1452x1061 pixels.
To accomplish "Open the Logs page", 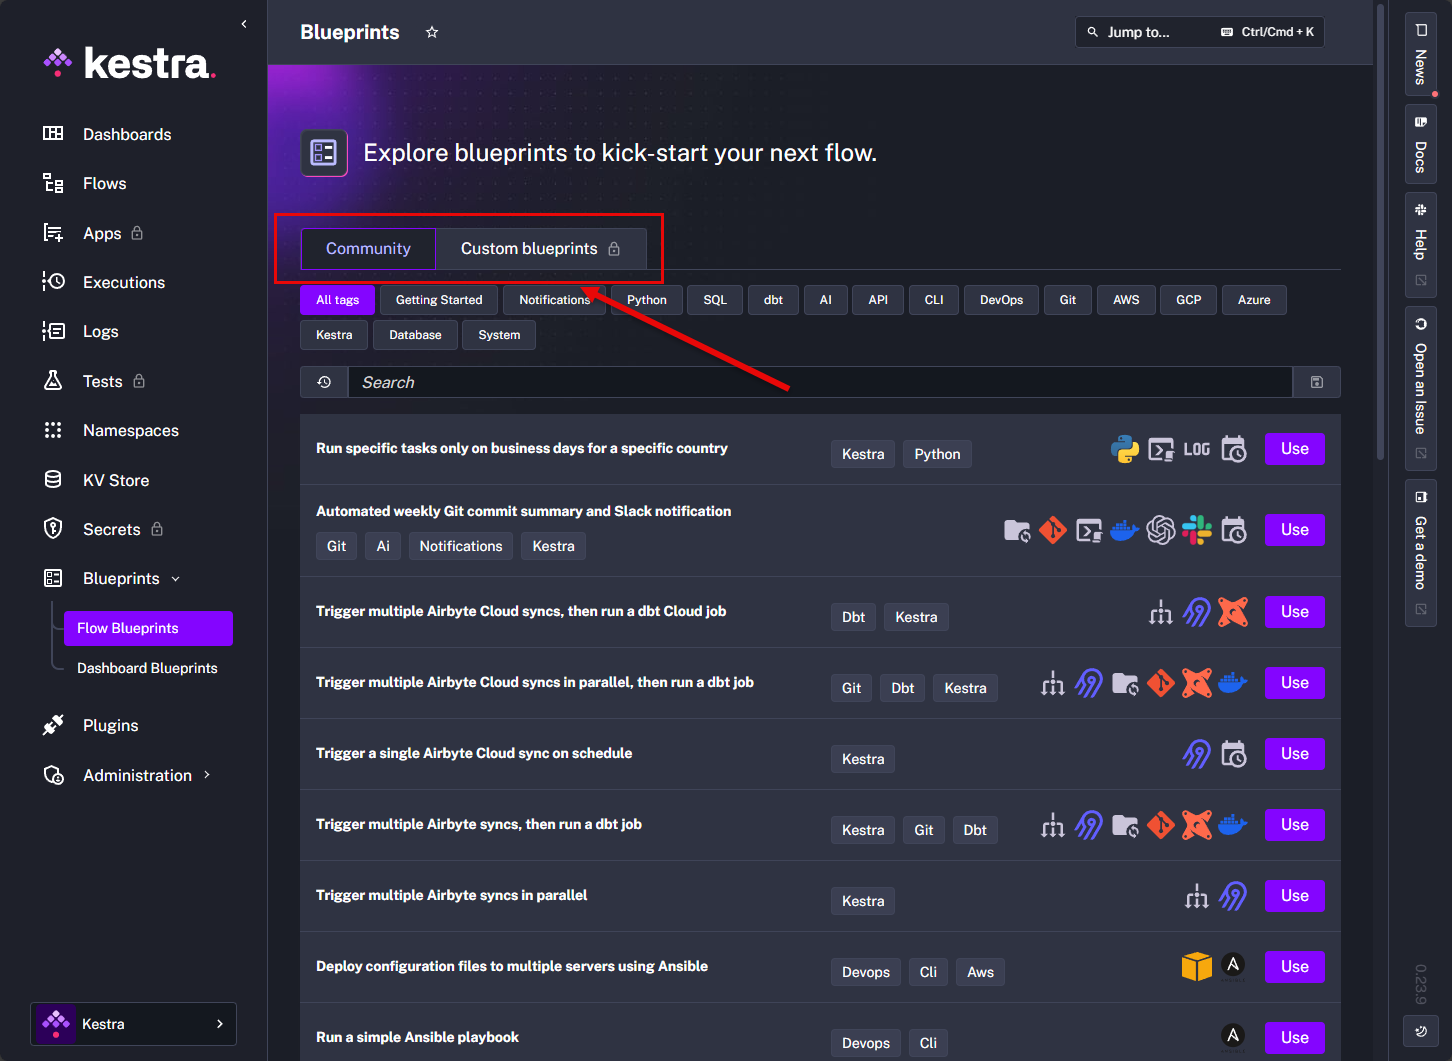I will tap(101, 331).
